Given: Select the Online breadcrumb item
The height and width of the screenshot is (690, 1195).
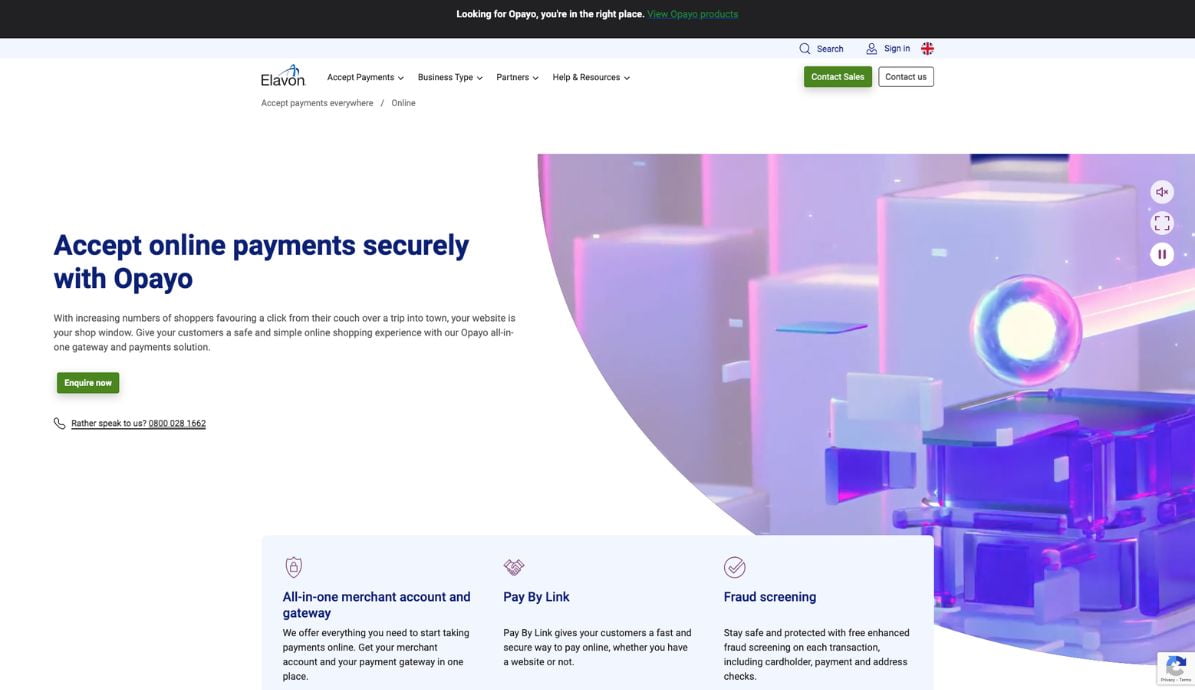Looking at the screenshot, I should (x=402, y=102).
